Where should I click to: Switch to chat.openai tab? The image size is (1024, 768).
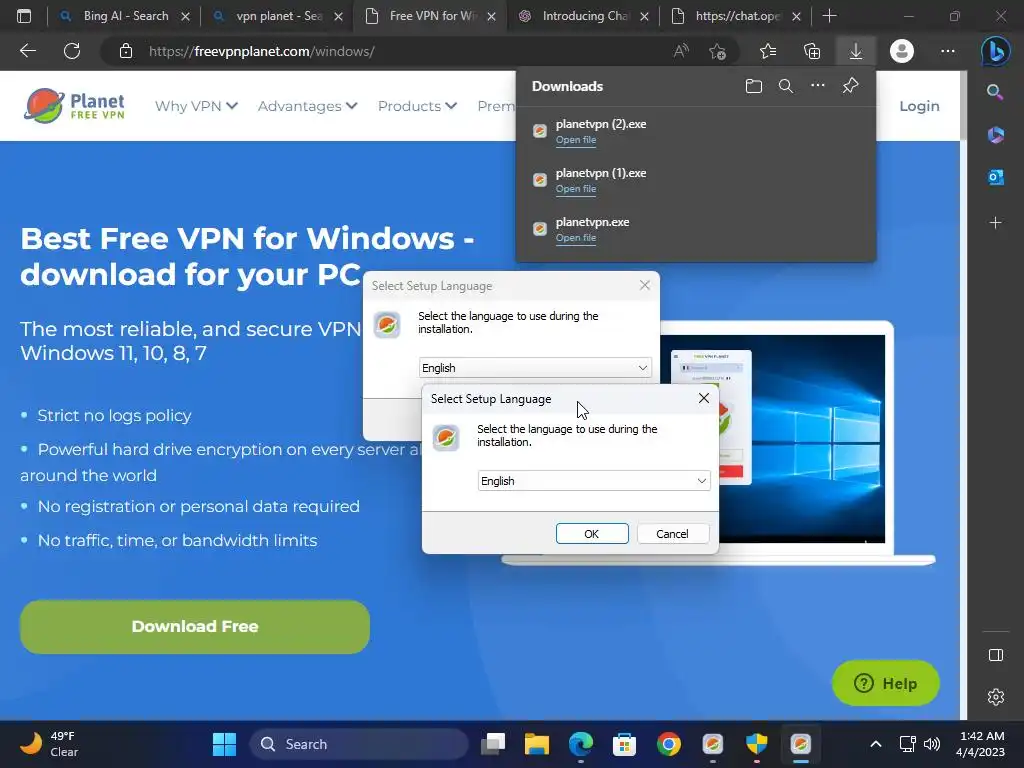(737, 16)
